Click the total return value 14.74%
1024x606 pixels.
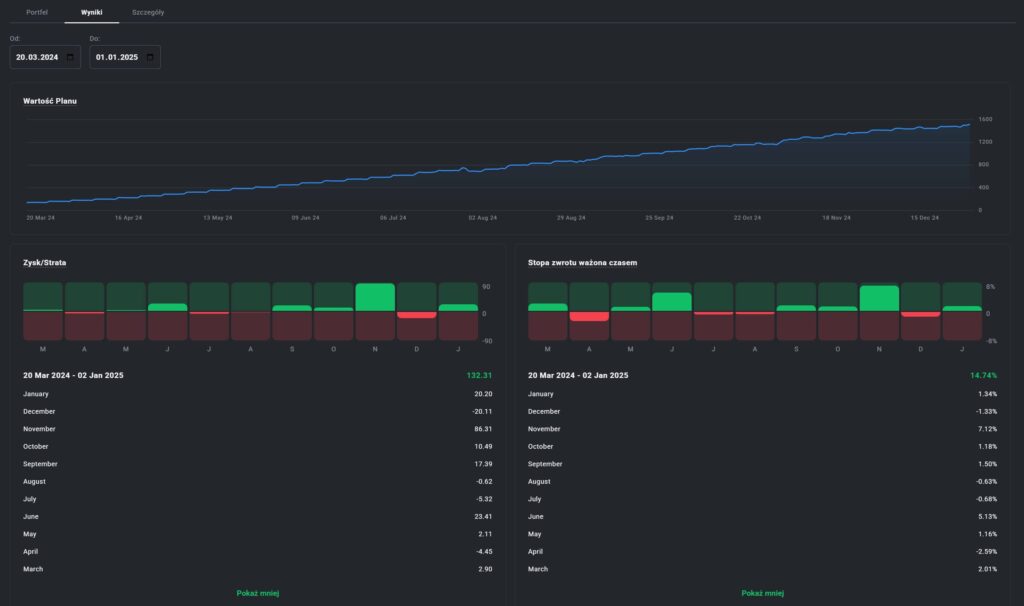(983, 375)
